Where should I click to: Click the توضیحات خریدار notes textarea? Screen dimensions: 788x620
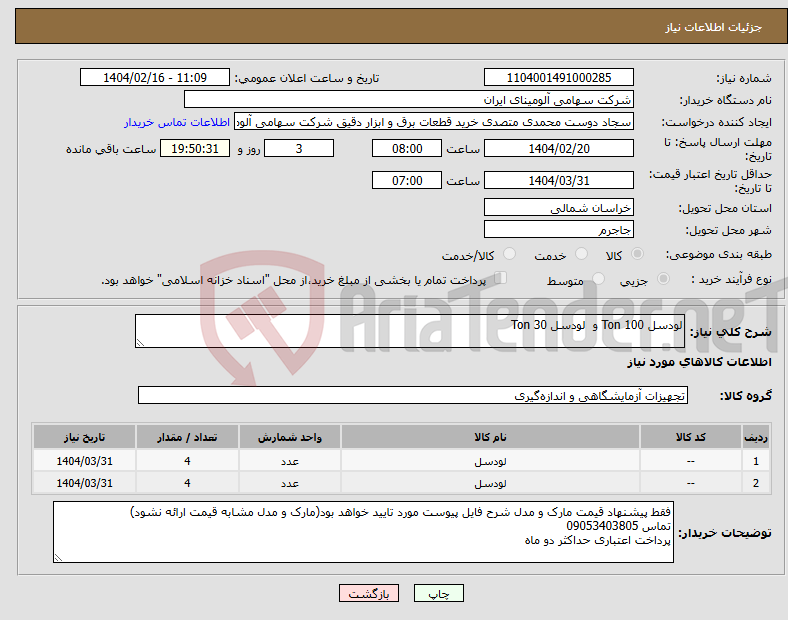pyautogui.click(x=363, y=532)
